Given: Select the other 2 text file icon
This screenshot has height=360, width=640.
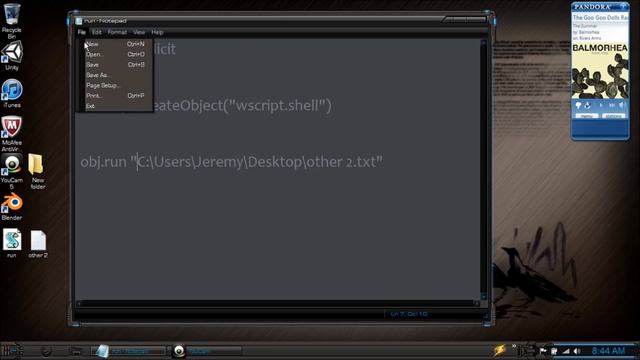Looking at the screenshot, I should (38, 244).
